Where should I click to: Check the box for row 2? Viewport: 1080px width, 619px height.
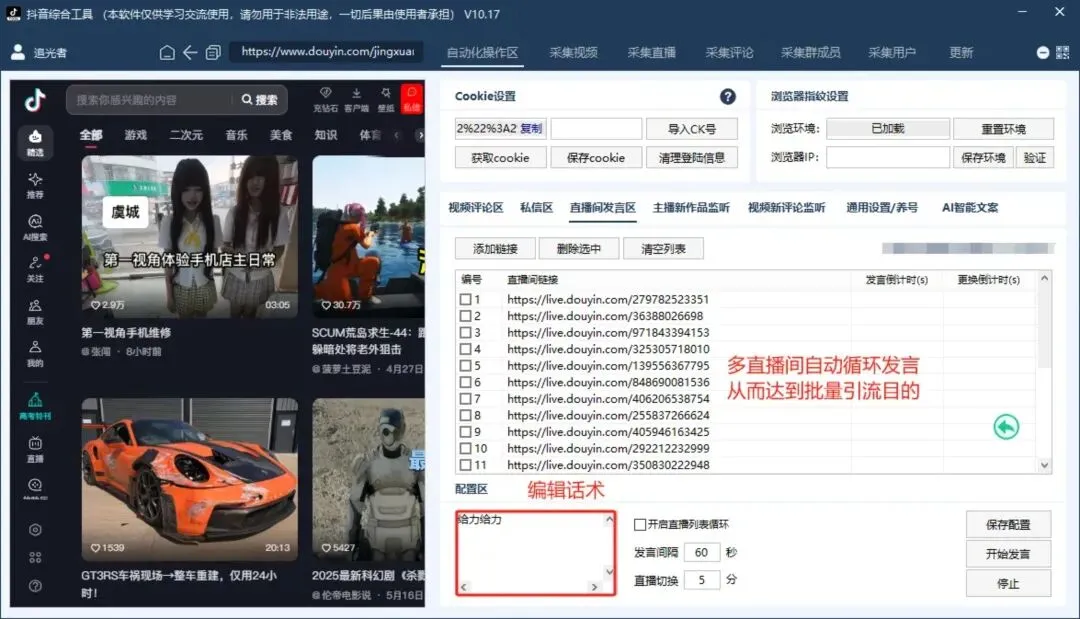[466, 316]
